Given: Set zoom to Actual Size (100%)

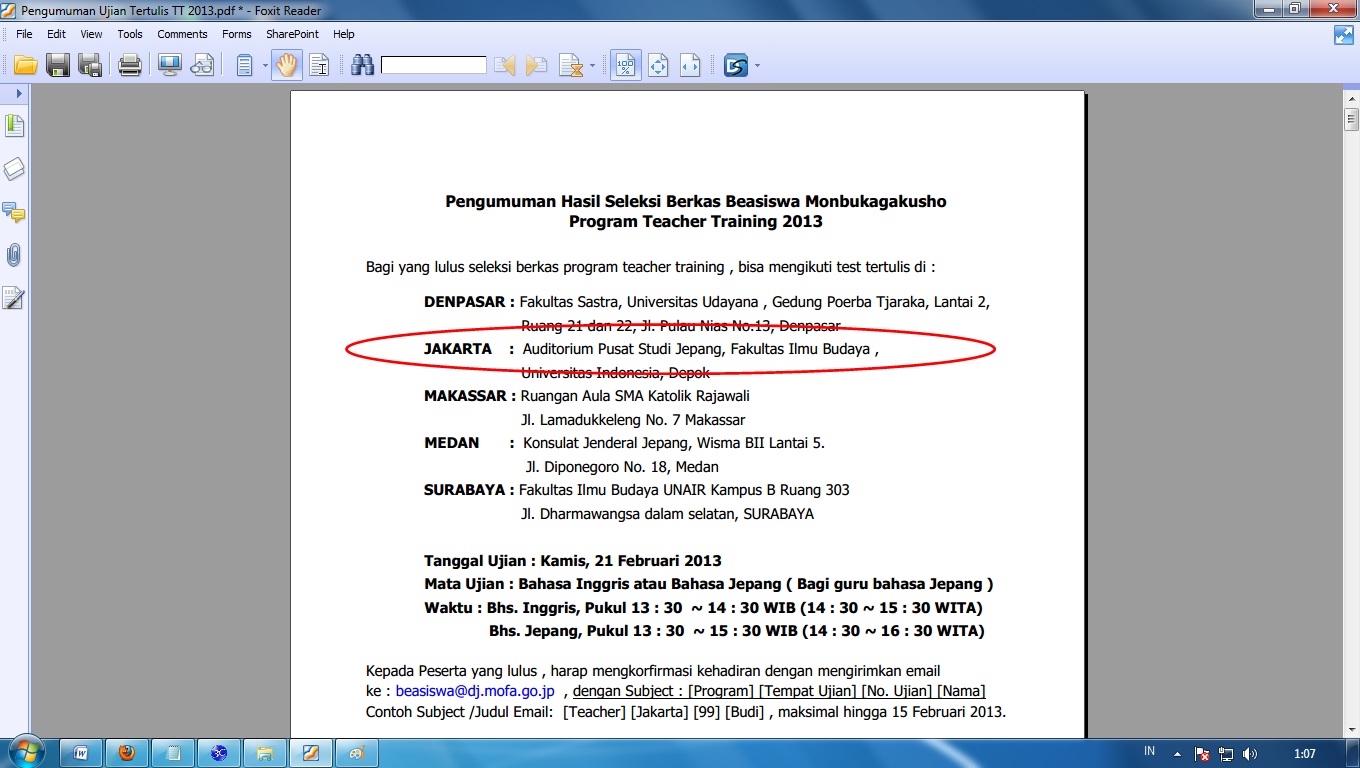Looking at the screenshot, I should [x=626, y=66].
